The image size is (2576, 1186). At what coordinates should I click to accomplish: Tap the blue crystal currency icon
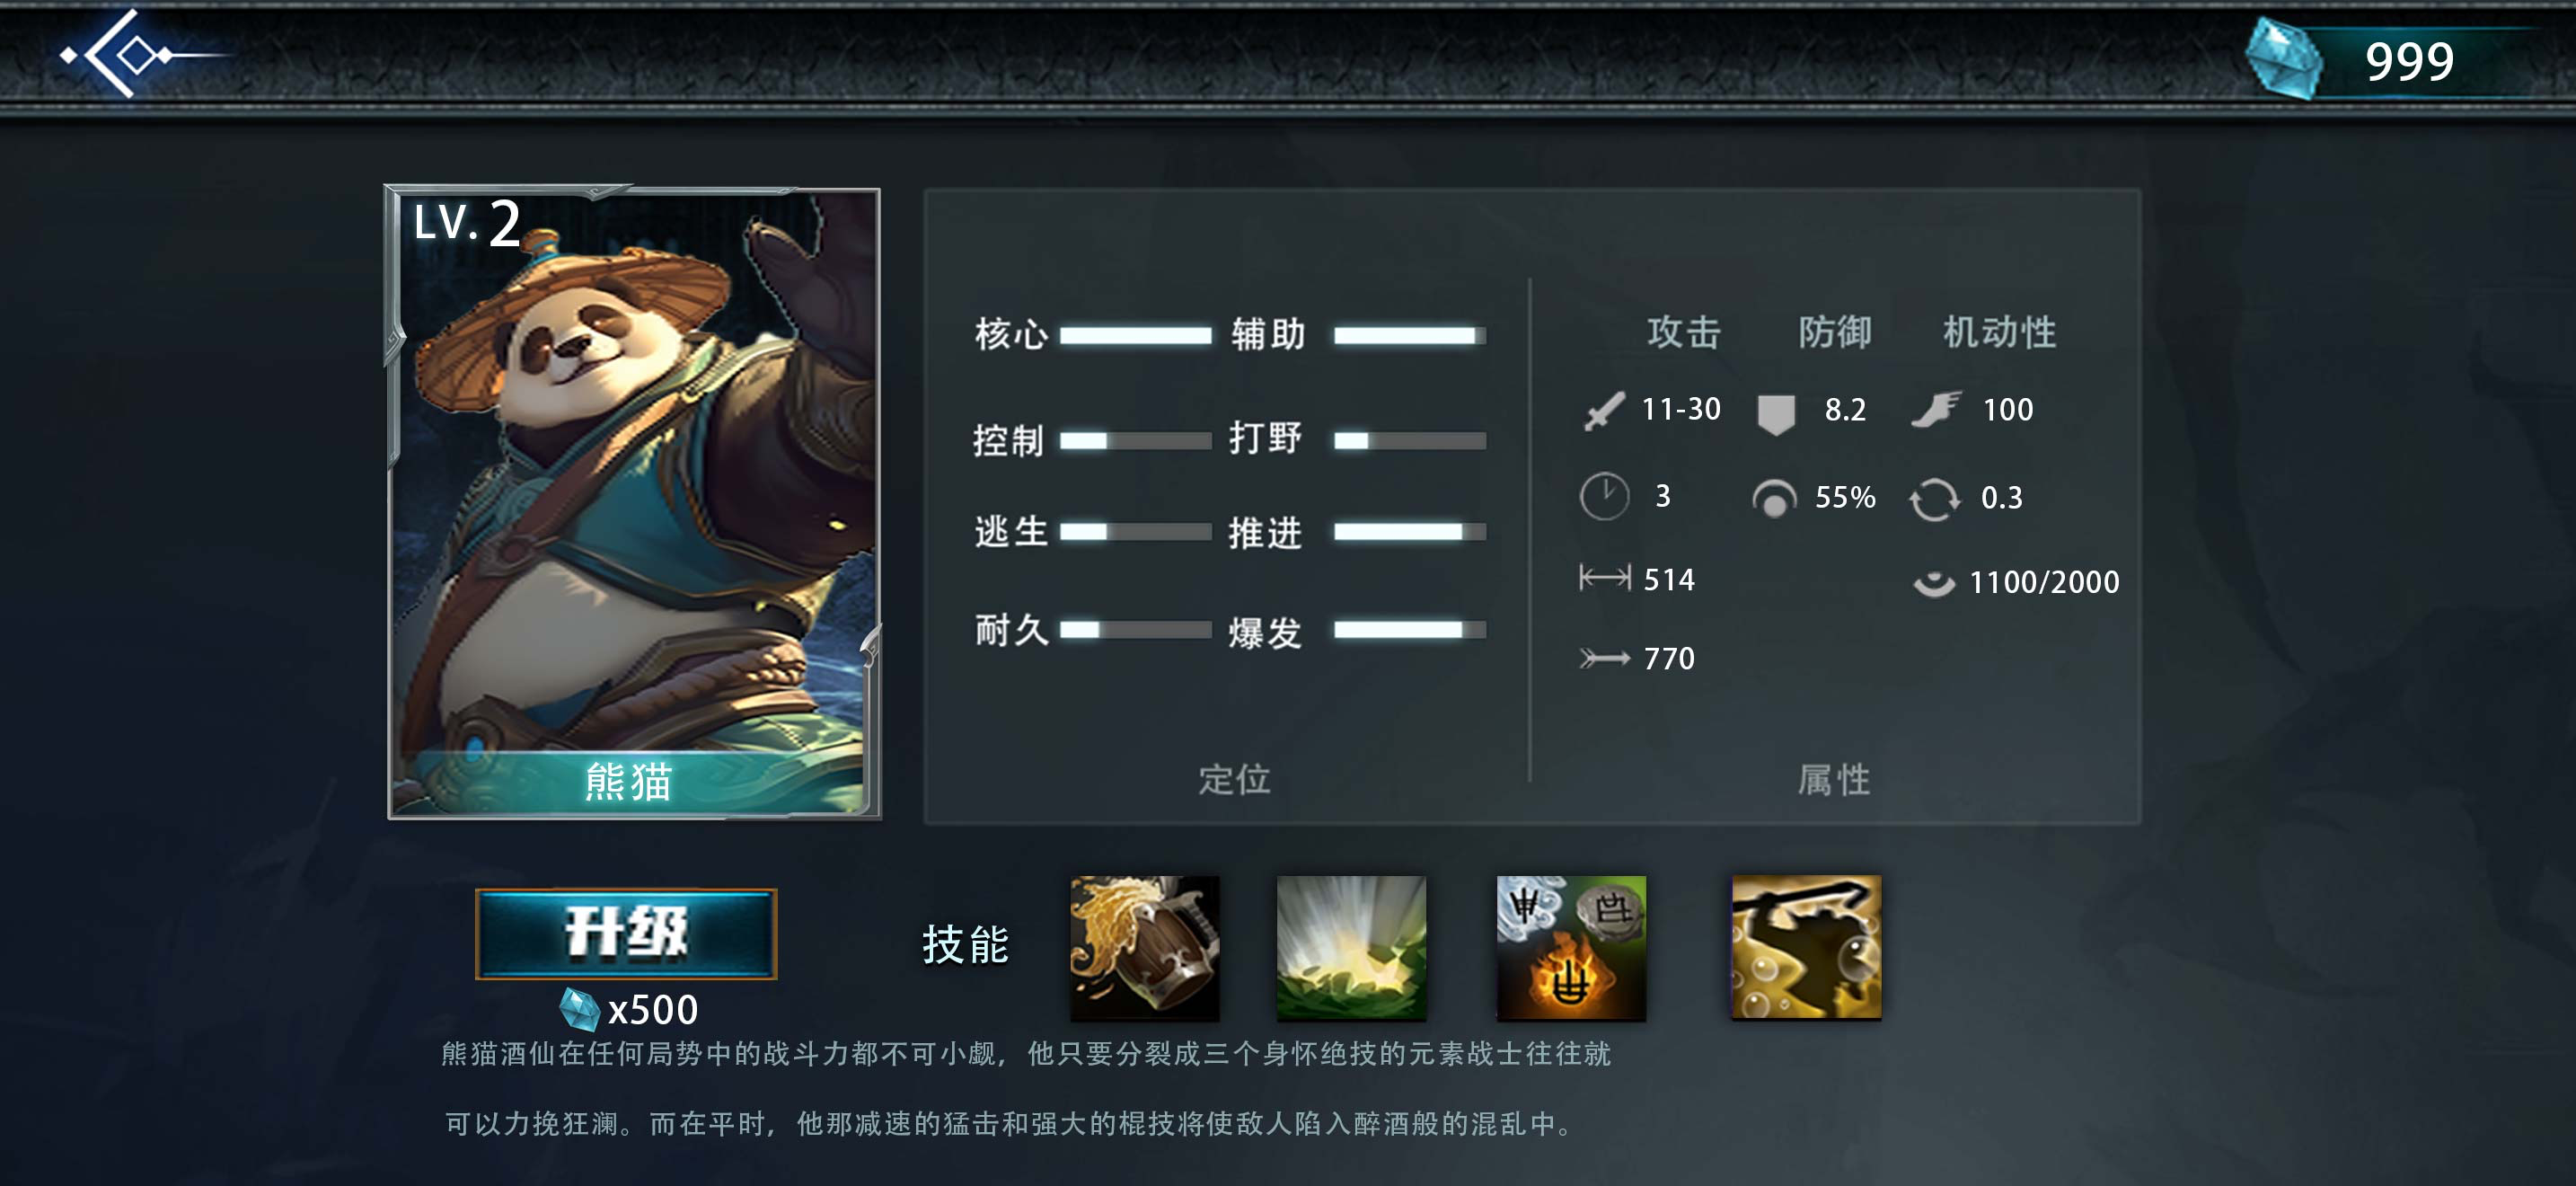[x=2283, y=60]
